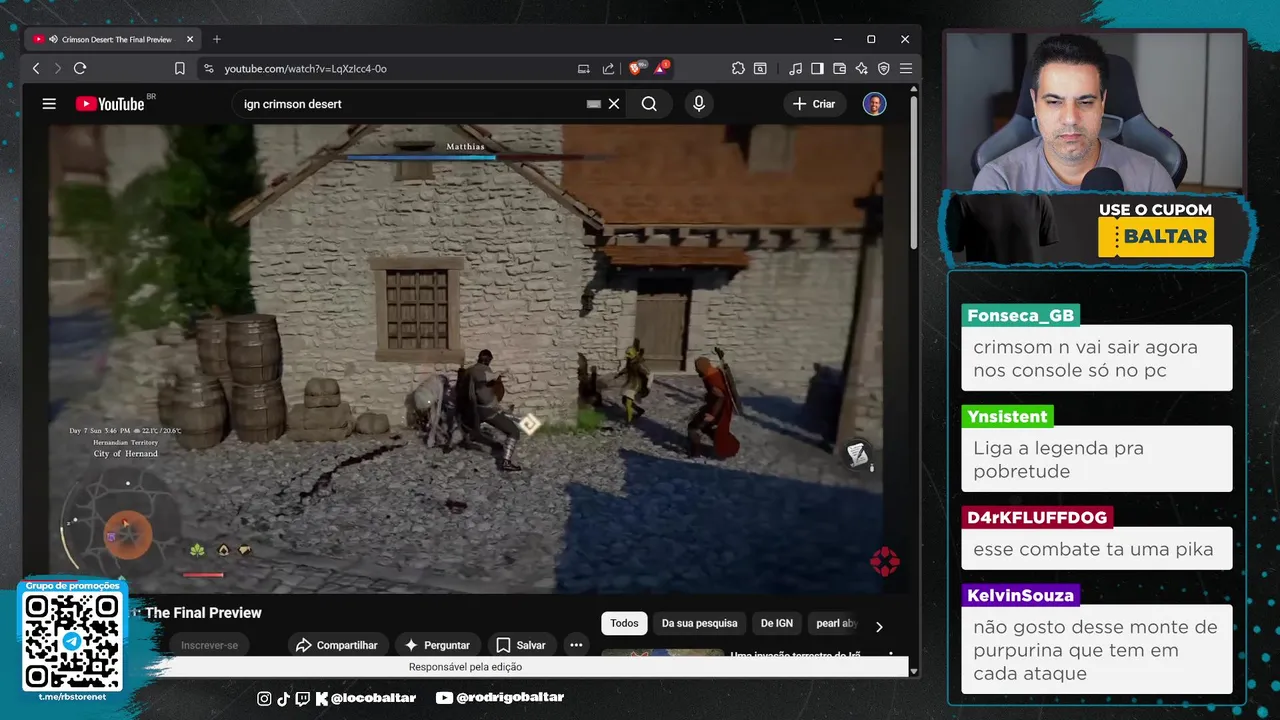Reload the page in the browser

click(80, 68)
